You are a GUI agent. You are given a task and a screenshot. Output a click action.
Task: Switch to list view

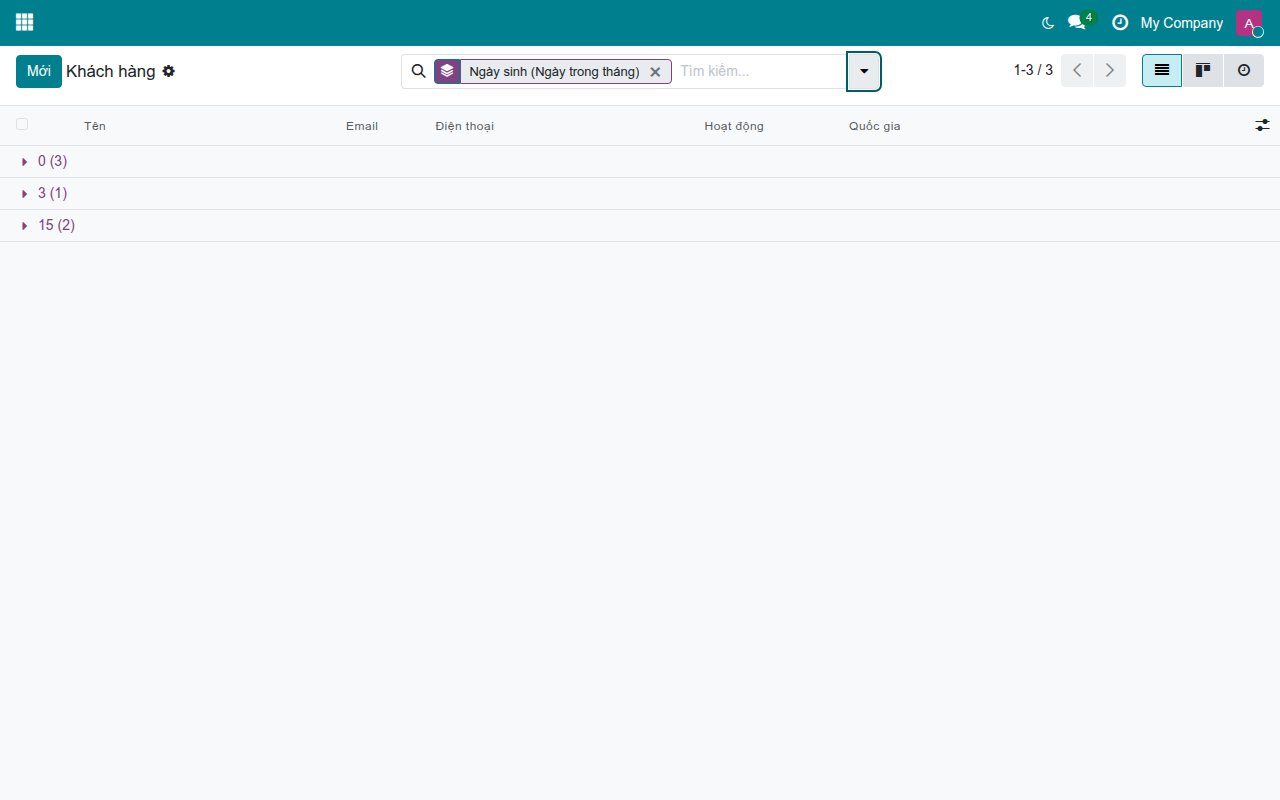(x=1162, y=71)
